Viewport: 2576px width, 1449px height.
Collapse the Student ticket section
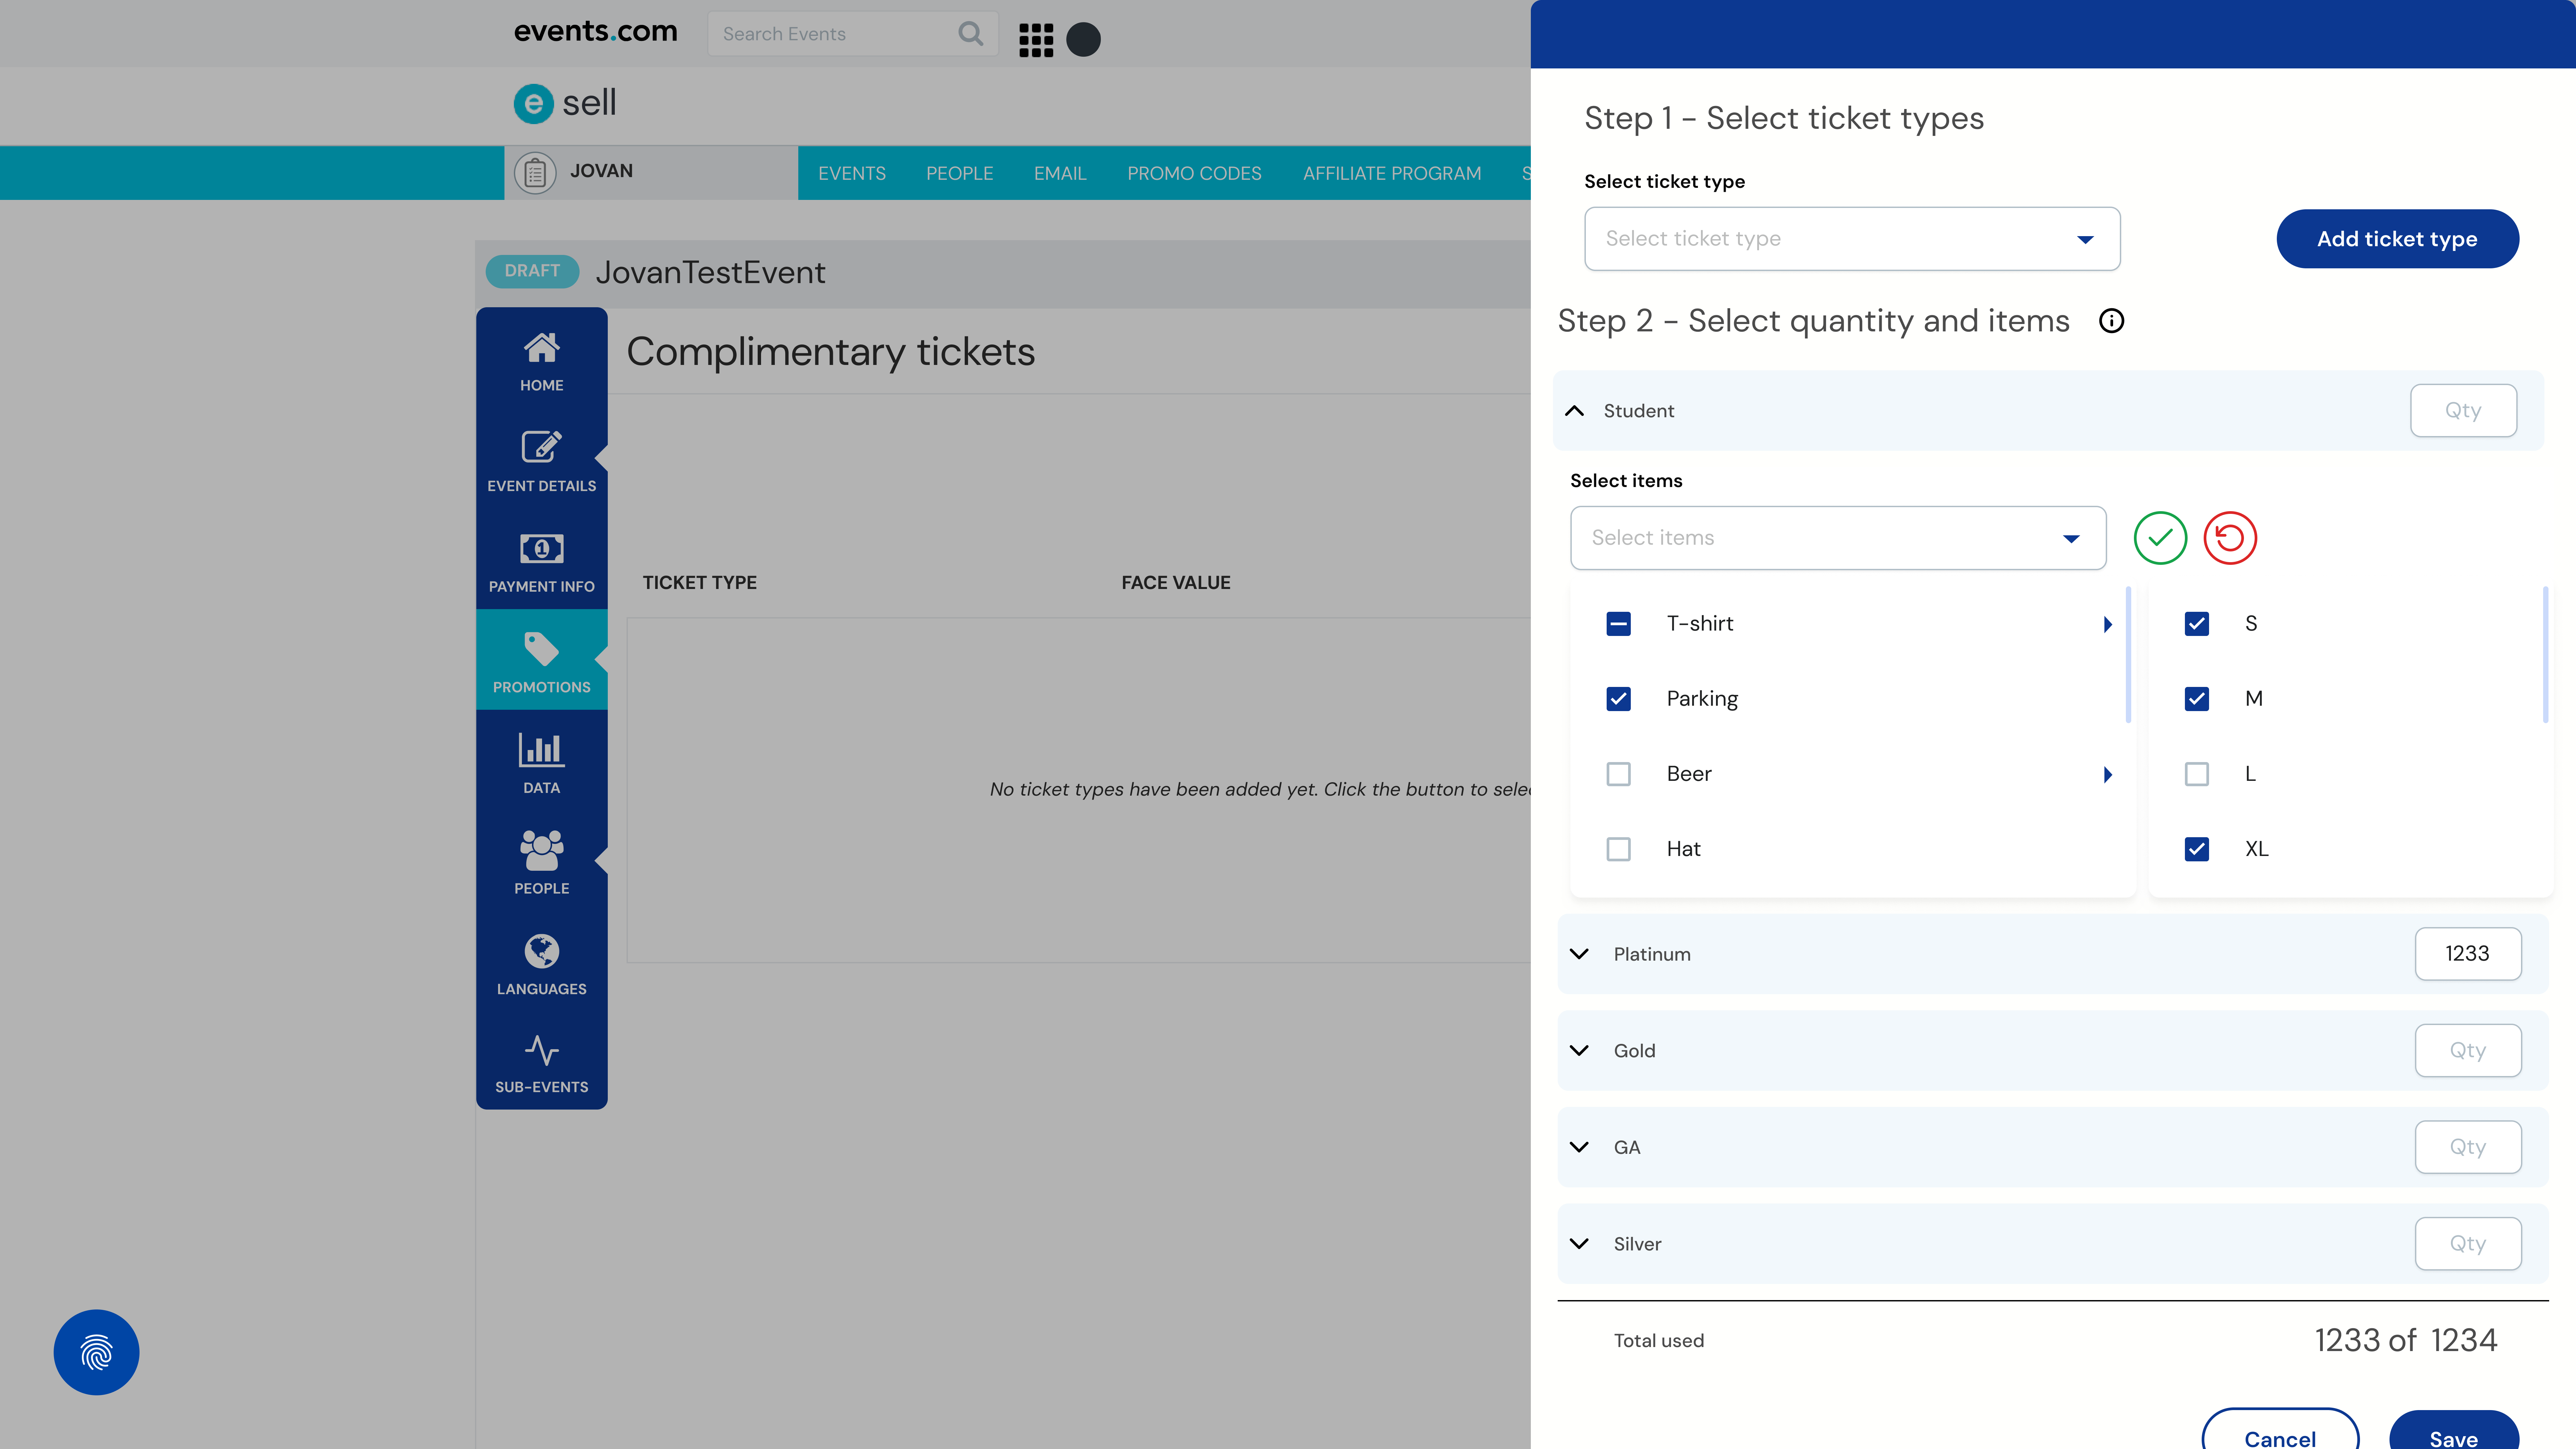[x=1574, y=411]
